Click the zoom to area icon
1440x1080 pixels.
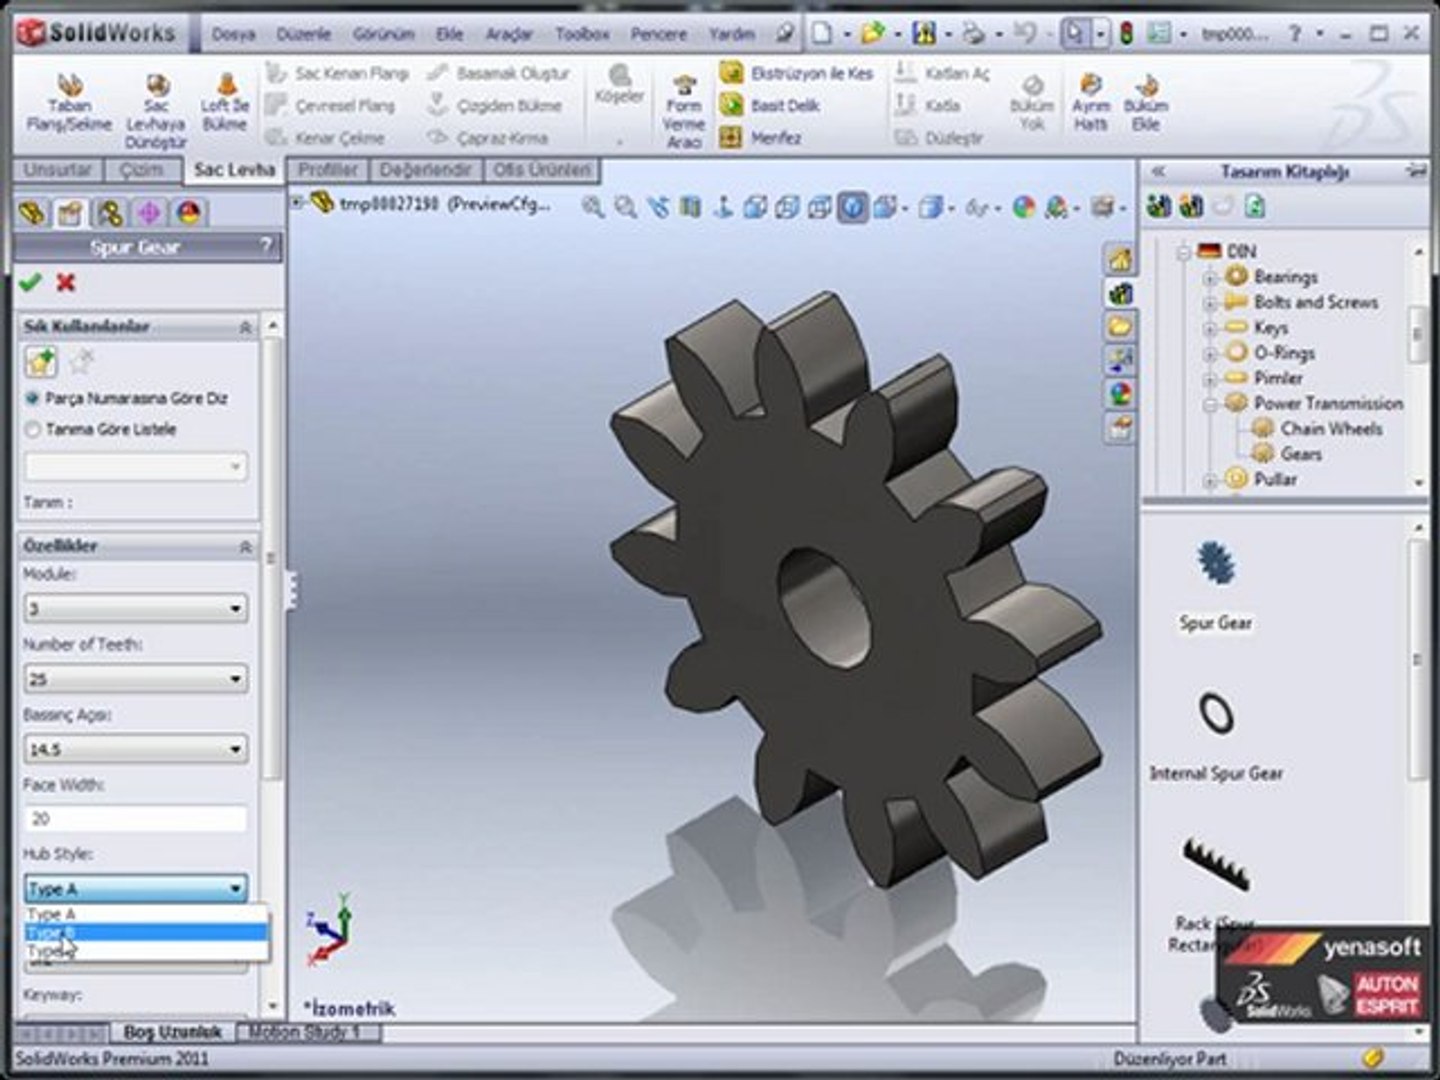[x=626, y=207]
